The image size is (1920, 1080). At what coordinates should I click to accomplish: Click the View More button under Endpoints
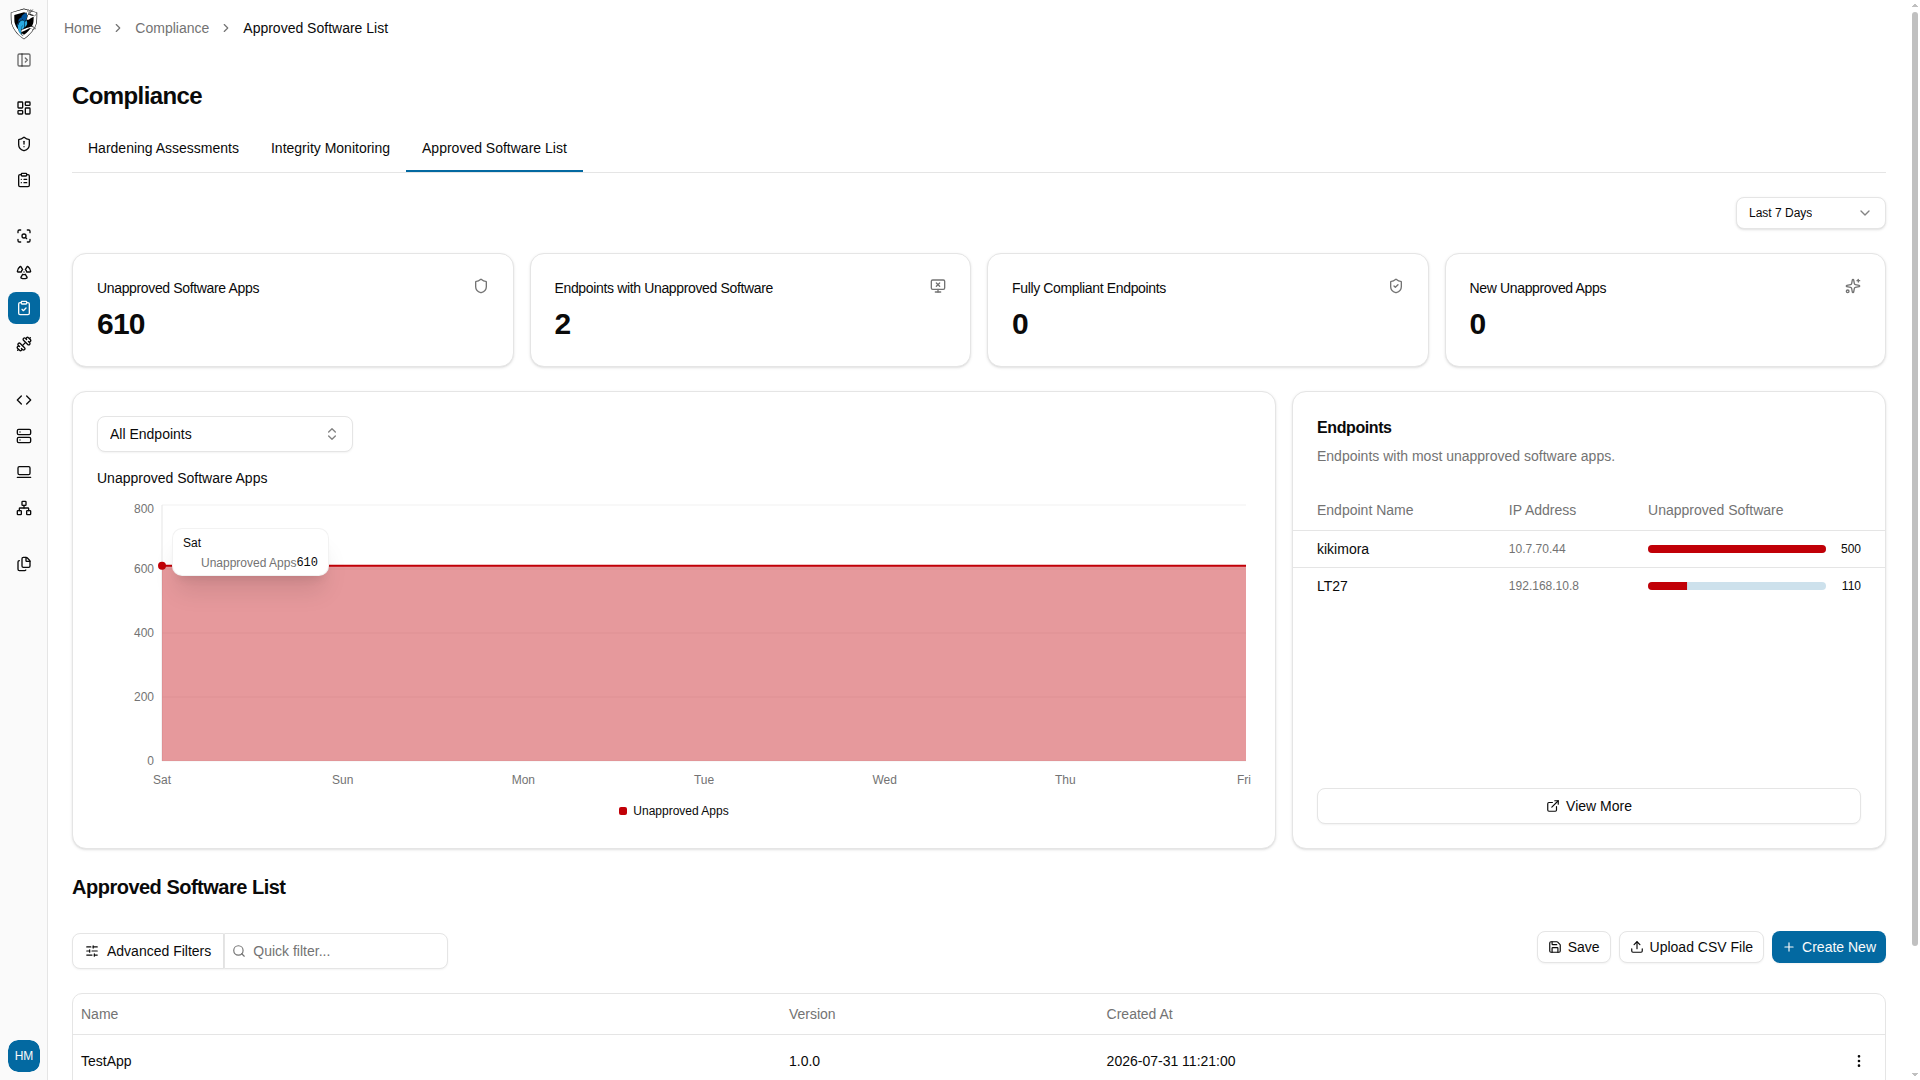pyautogui.click(x=1588, y=806)
